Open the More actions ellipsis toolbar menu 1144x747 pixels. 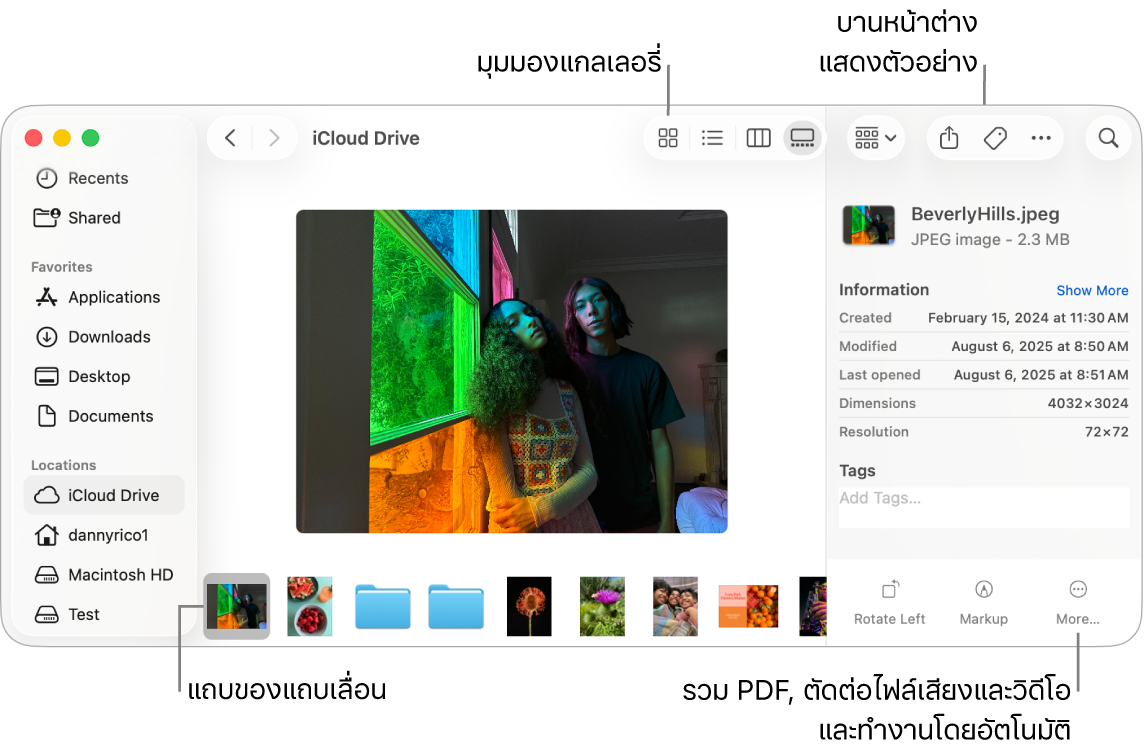pos(1041,138)
